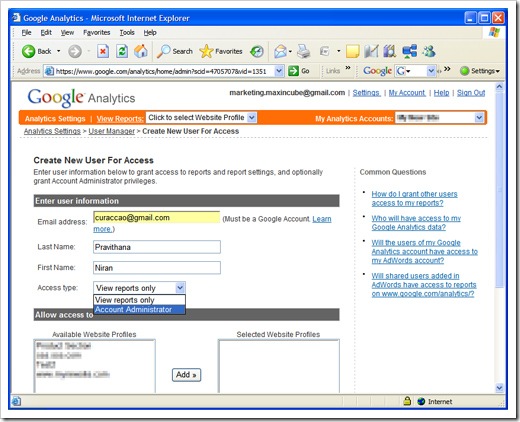520x422 pixels.
Task: Expand the Links toolbar chevron
Action: [348, 68]
